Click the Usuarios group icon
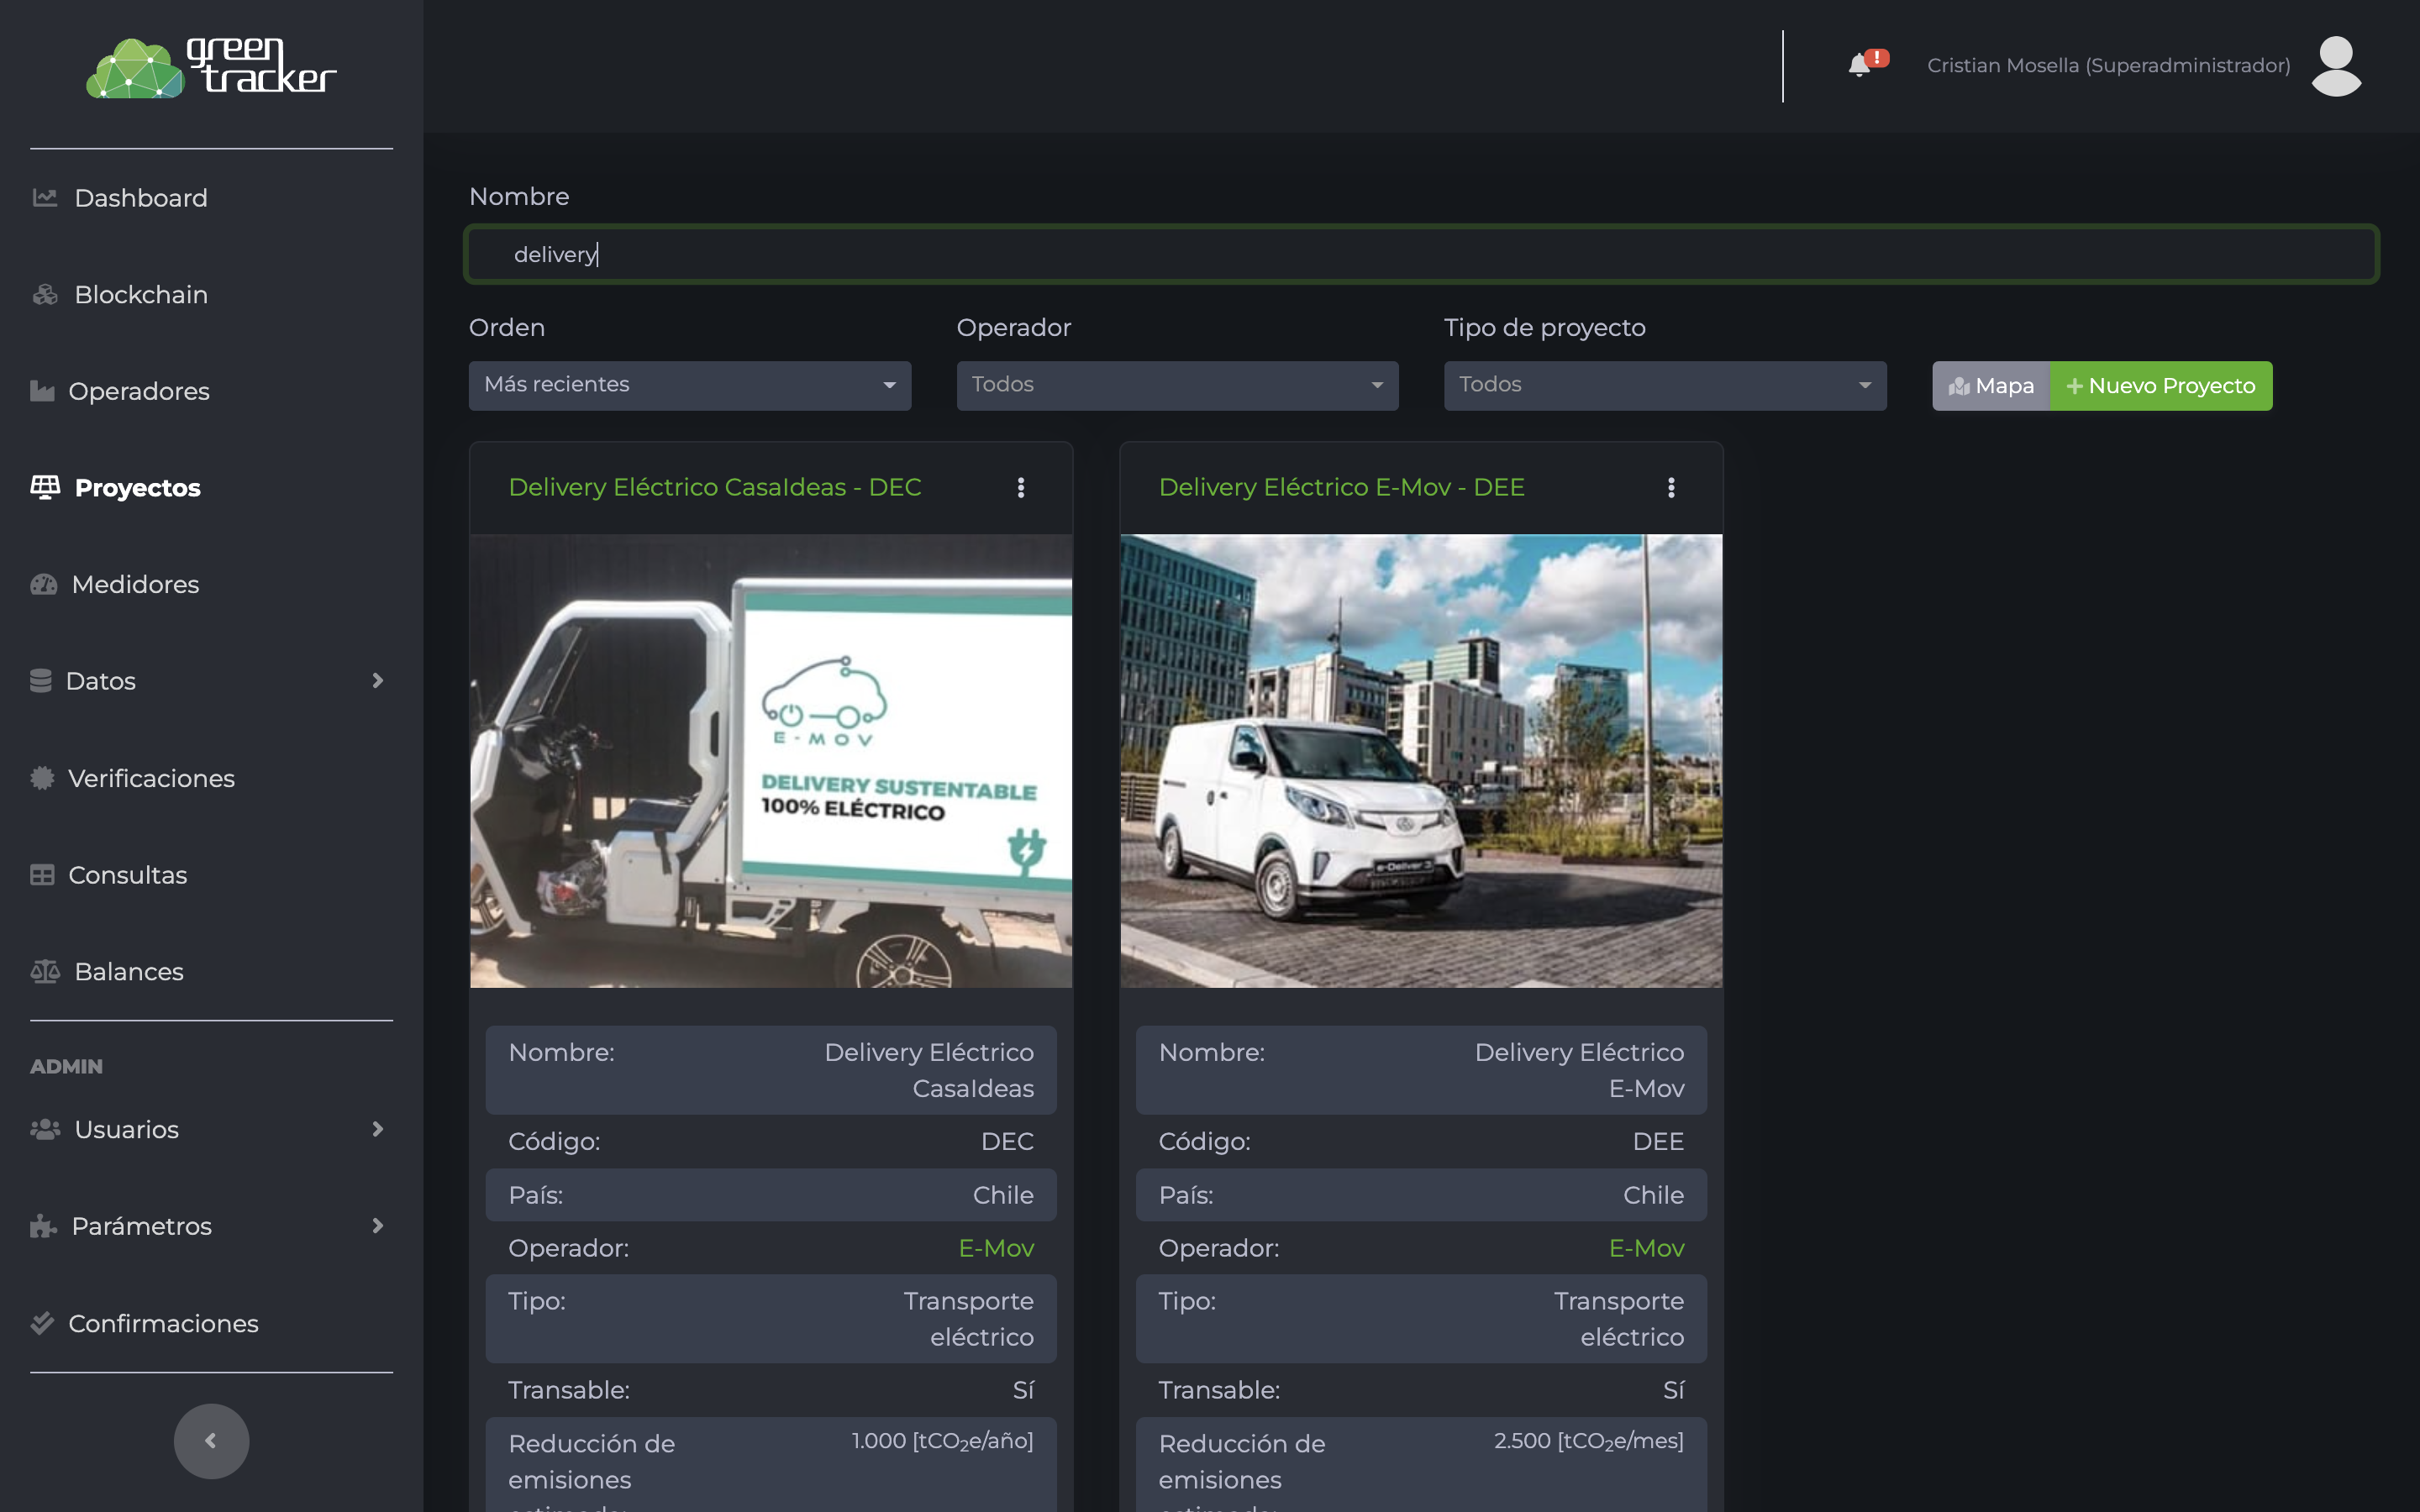Screen dimensions: 2420x1512 (45, 1129)
